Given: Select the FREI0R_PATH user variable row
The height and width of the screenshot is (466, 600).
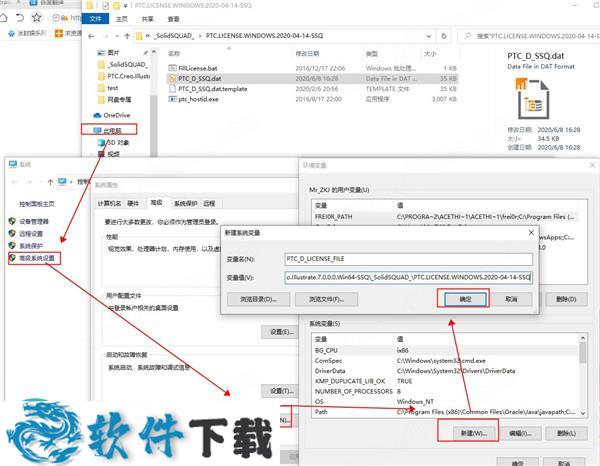Looking at the screenshot, I should [x=446, y=217].
